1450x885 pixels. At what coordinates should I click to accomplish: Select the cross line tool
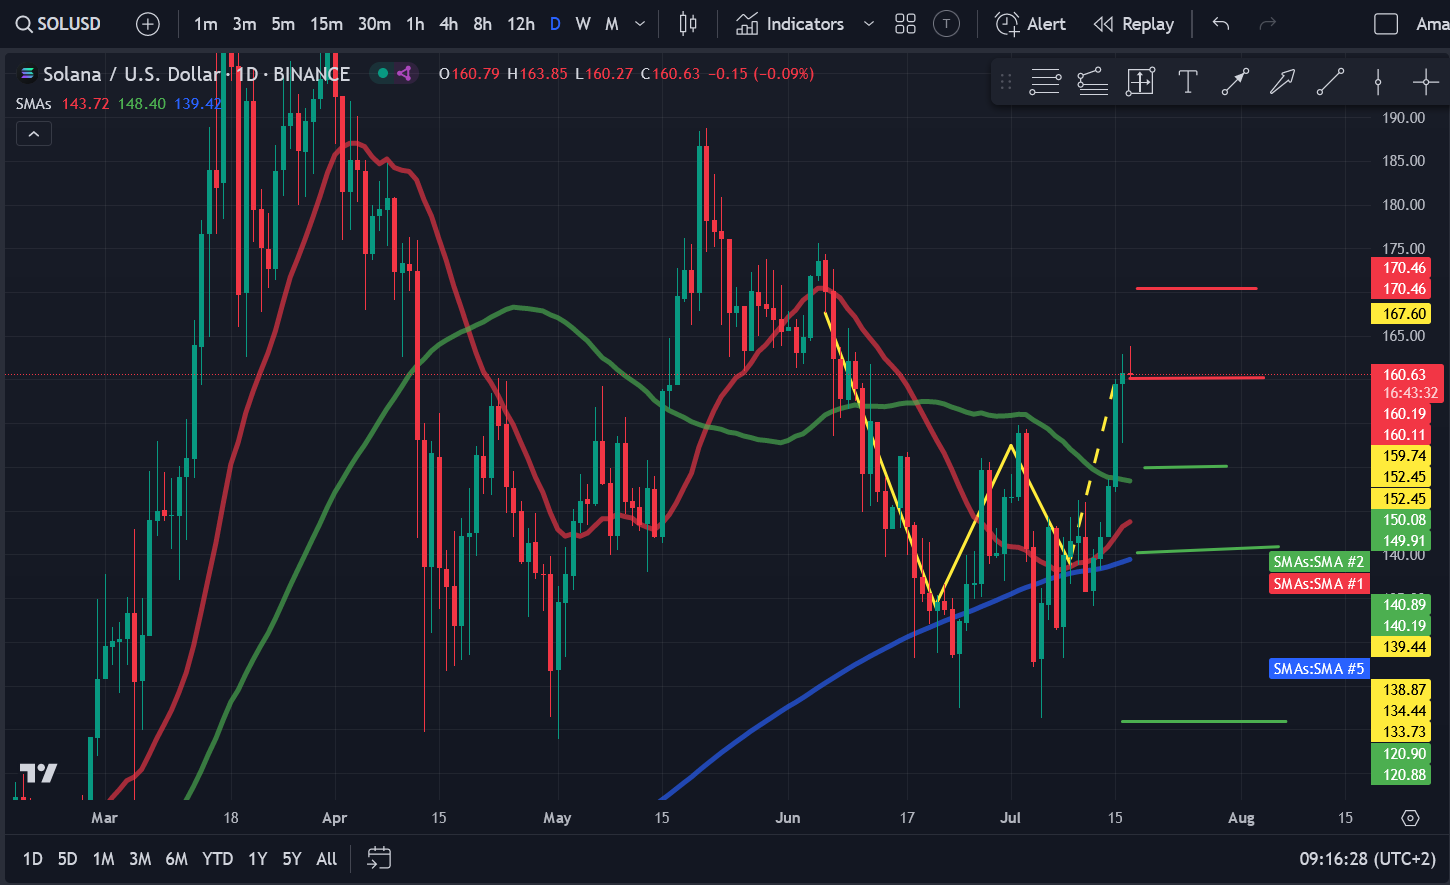point(1425,82)
